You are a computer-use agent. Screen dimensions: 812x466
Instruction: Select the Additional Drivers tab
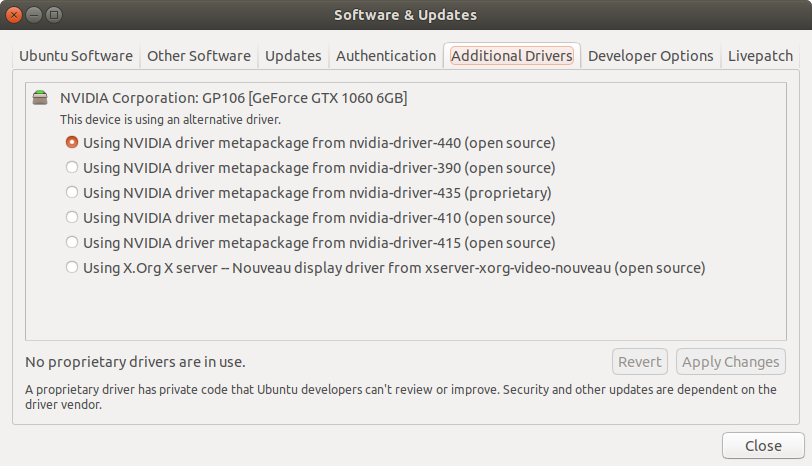512,55
